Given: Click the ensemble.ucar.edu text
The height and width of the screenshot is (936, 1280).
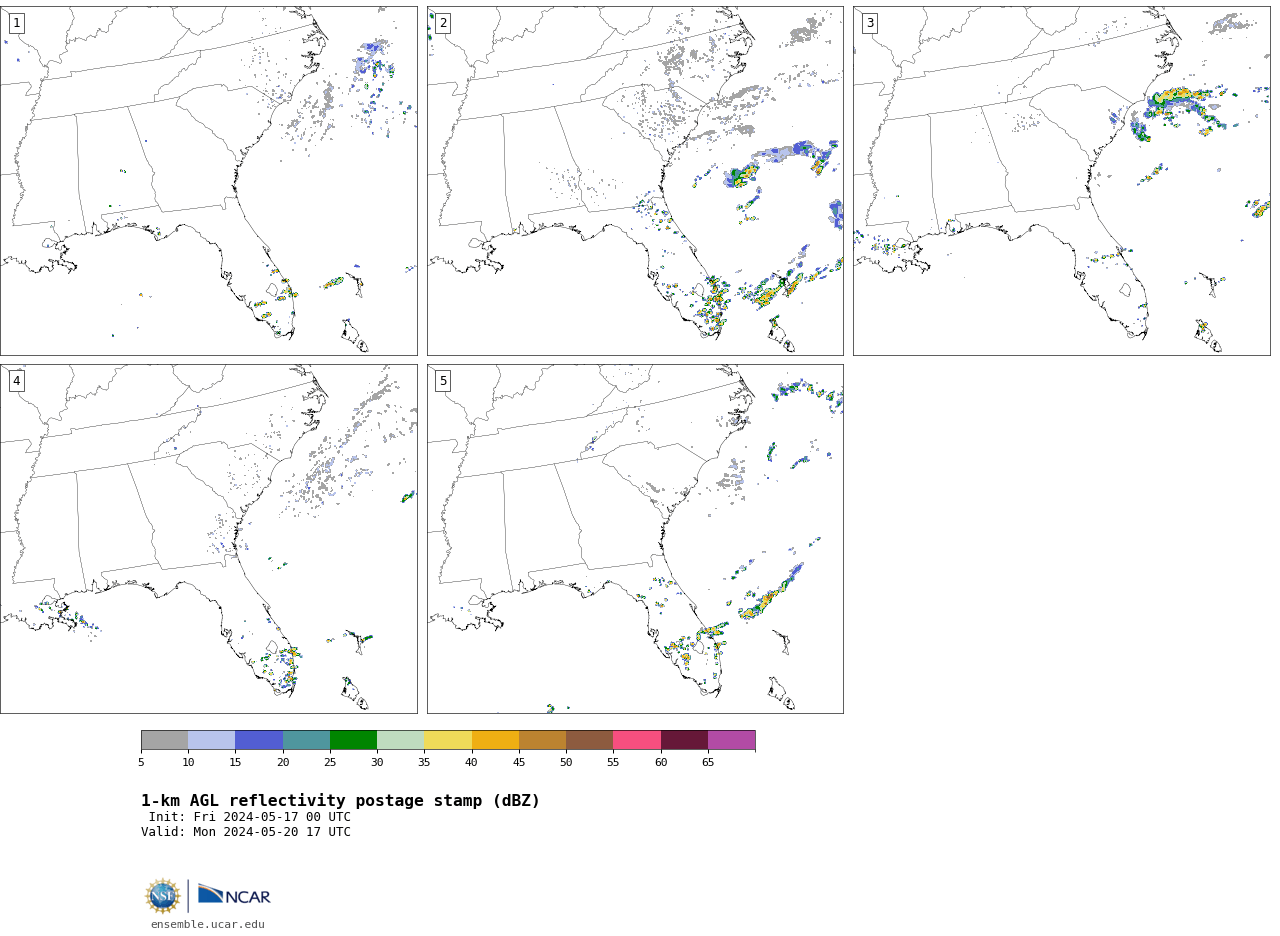Looking at the screenshot, I should coord(208,925).
